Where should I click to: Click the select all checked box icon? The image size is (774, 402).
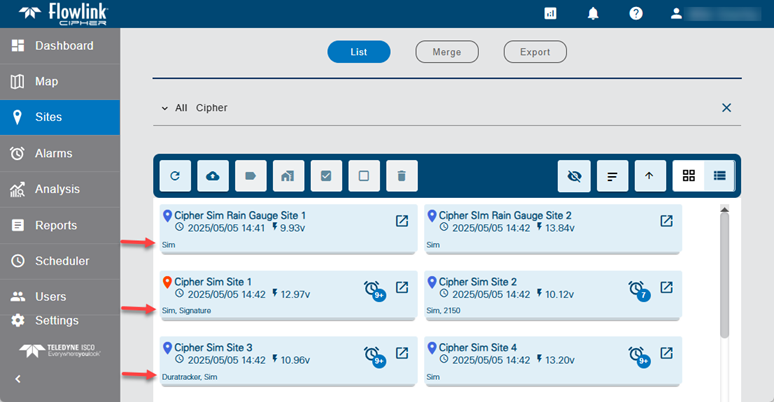tap(326, 176)
